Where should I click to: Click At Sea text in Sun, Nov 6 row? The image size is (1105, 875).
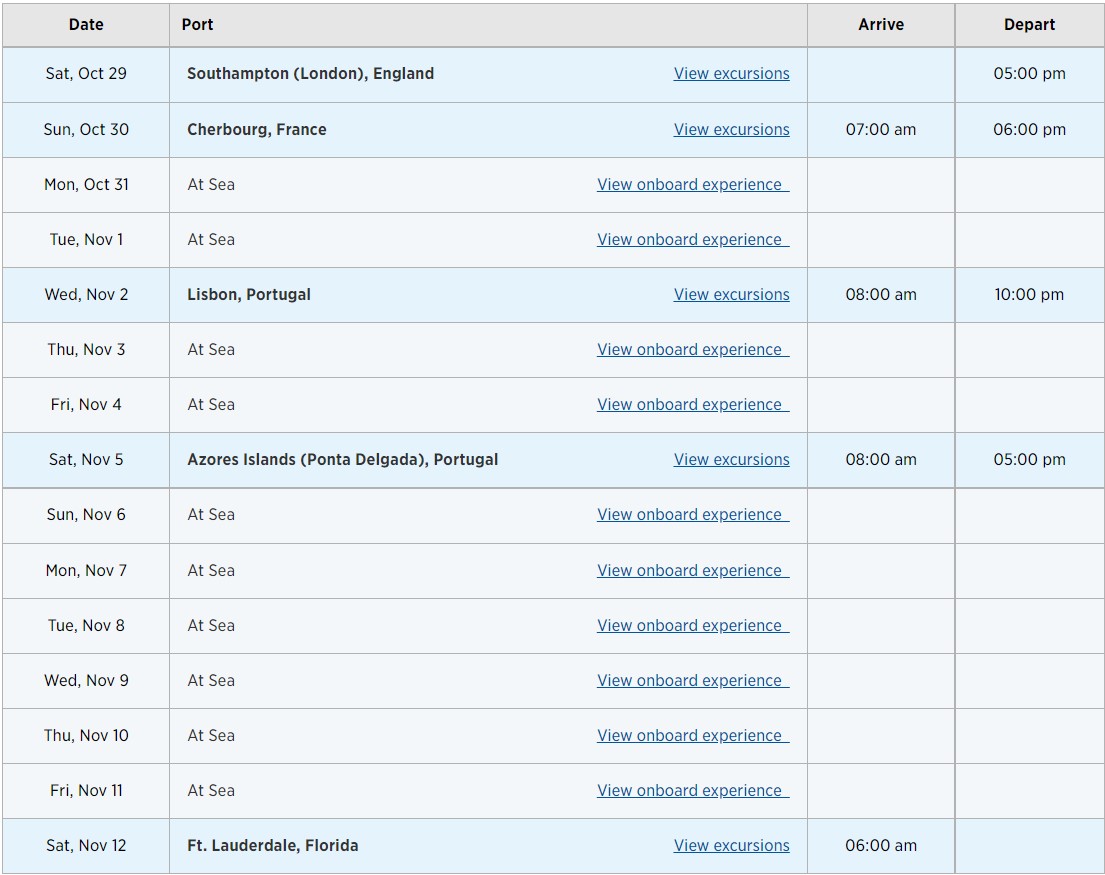pyautogui.click(x=211, y=515)
